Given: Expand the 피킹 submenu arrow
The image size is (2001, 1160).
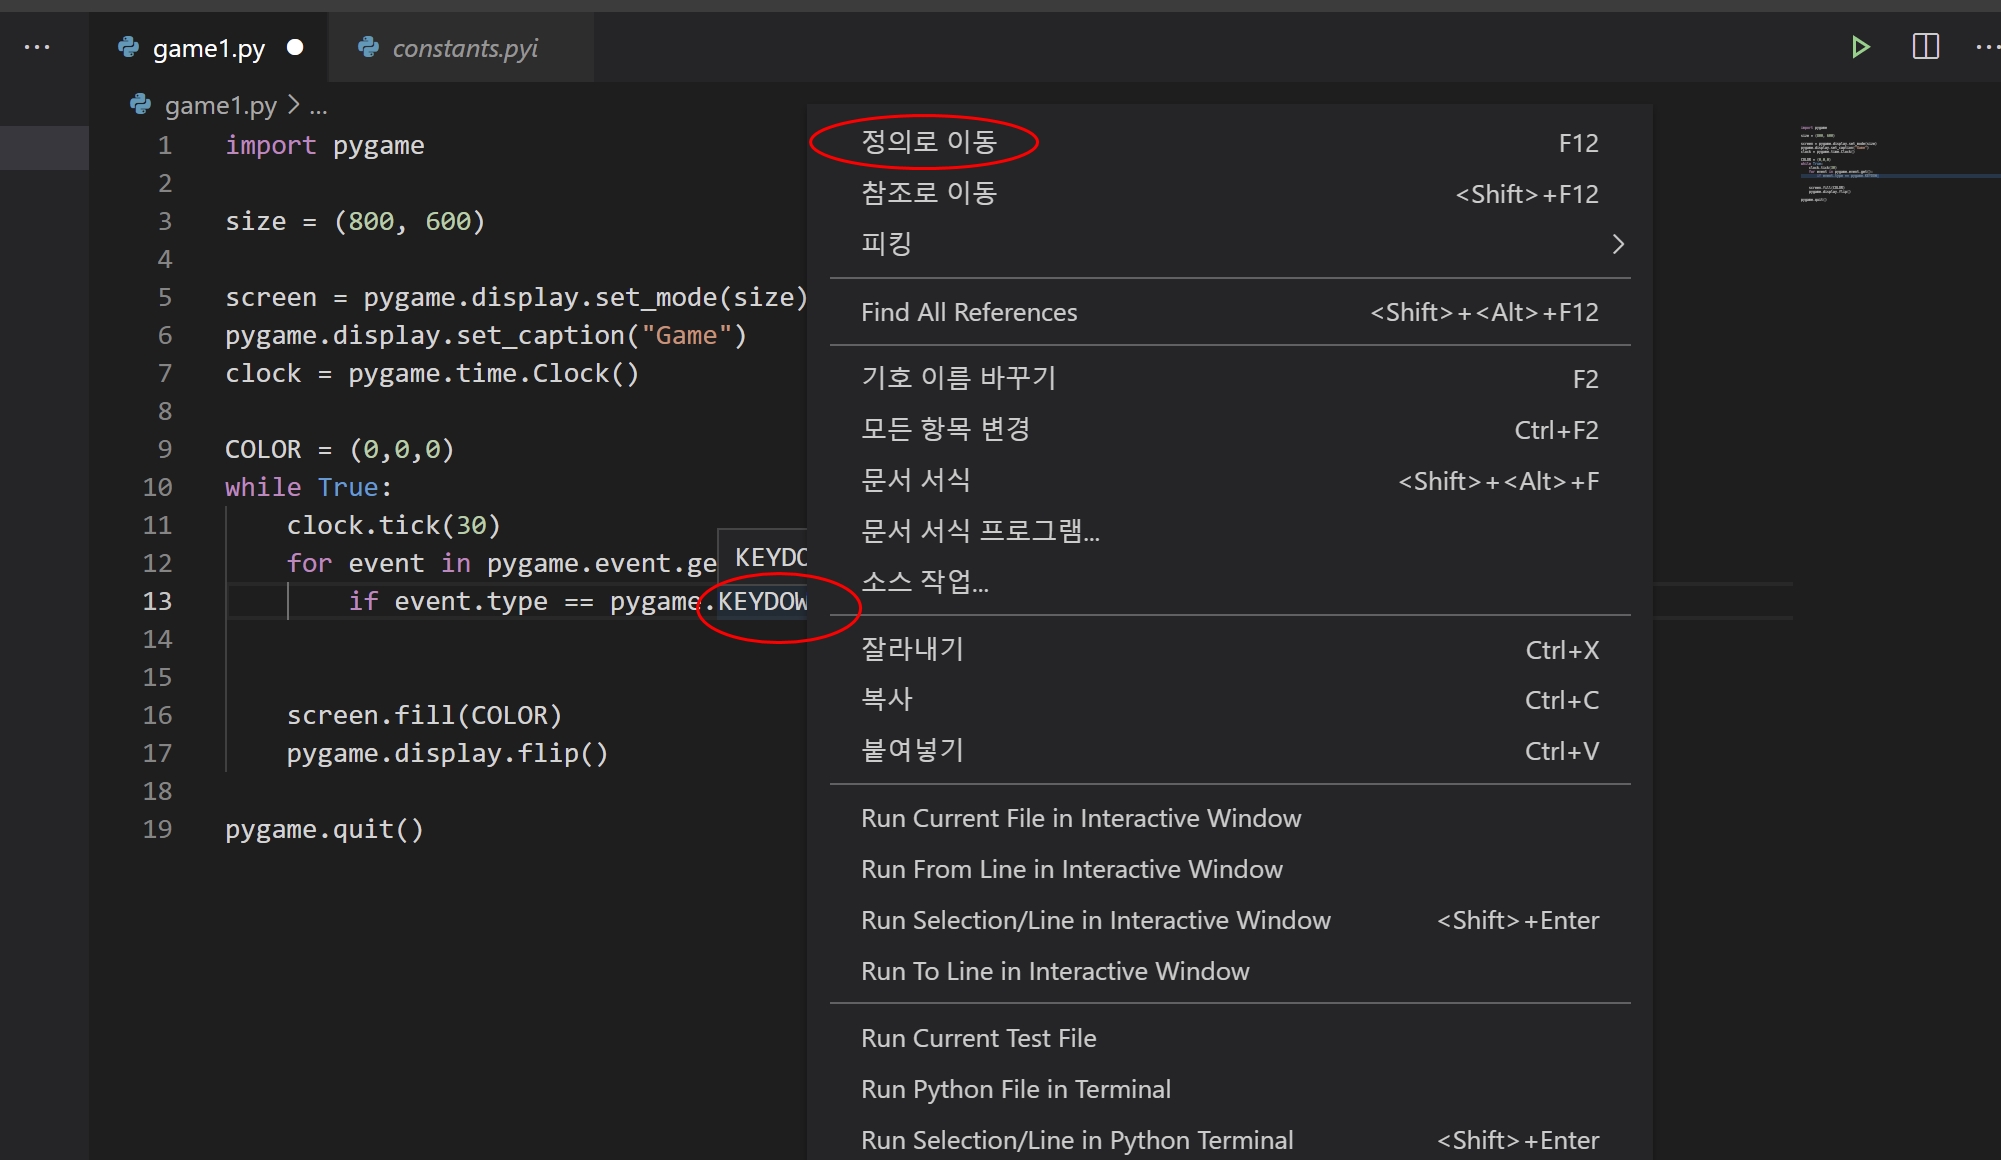Looking at the screenshot, I should 1618,244.
